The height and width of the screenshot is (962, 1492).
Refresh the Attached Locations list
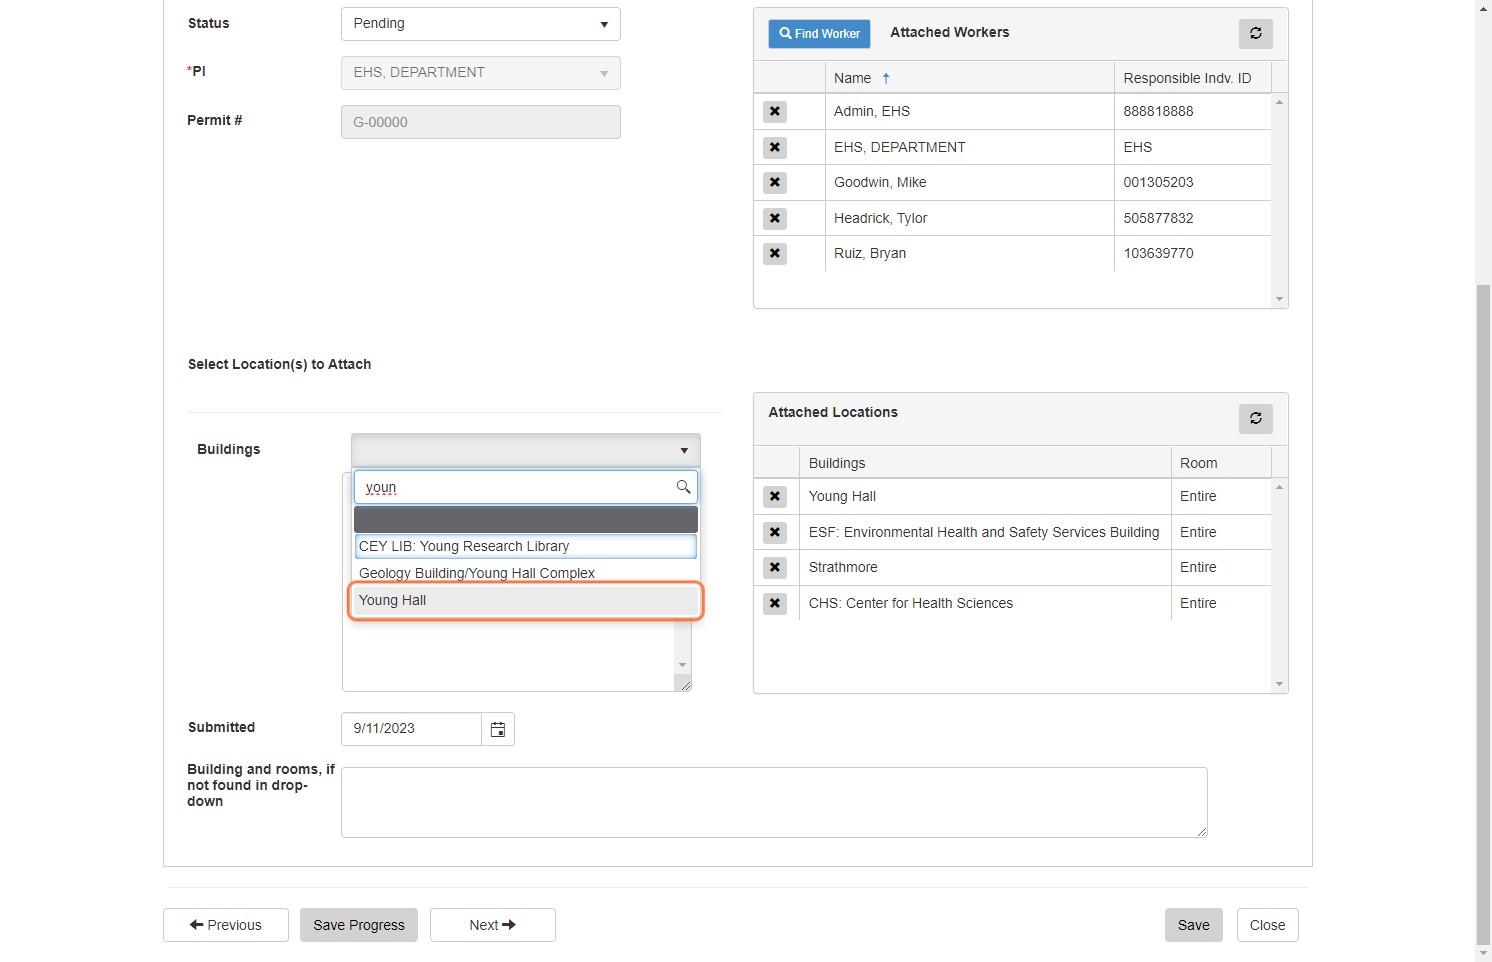click(x=1256, y=418)
